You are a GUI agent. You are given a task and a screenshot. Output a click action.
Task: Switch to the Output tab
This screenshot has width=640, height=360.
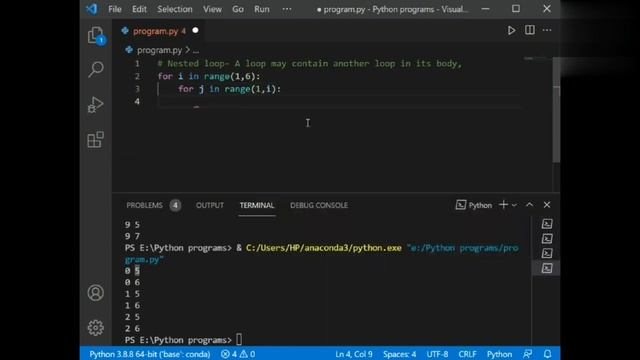pyautogui.click(x=210, y=205)
